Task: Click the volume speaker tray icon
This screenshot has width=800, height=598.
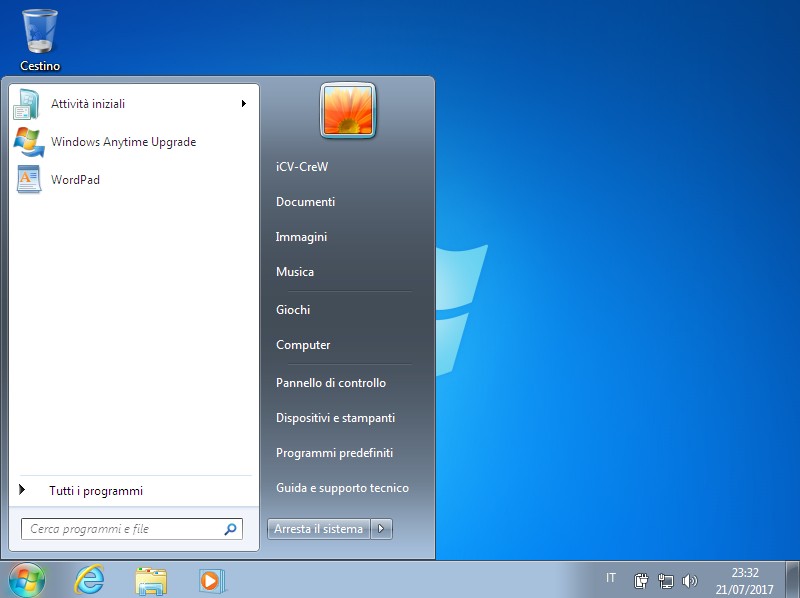Action: pos(689,581)
